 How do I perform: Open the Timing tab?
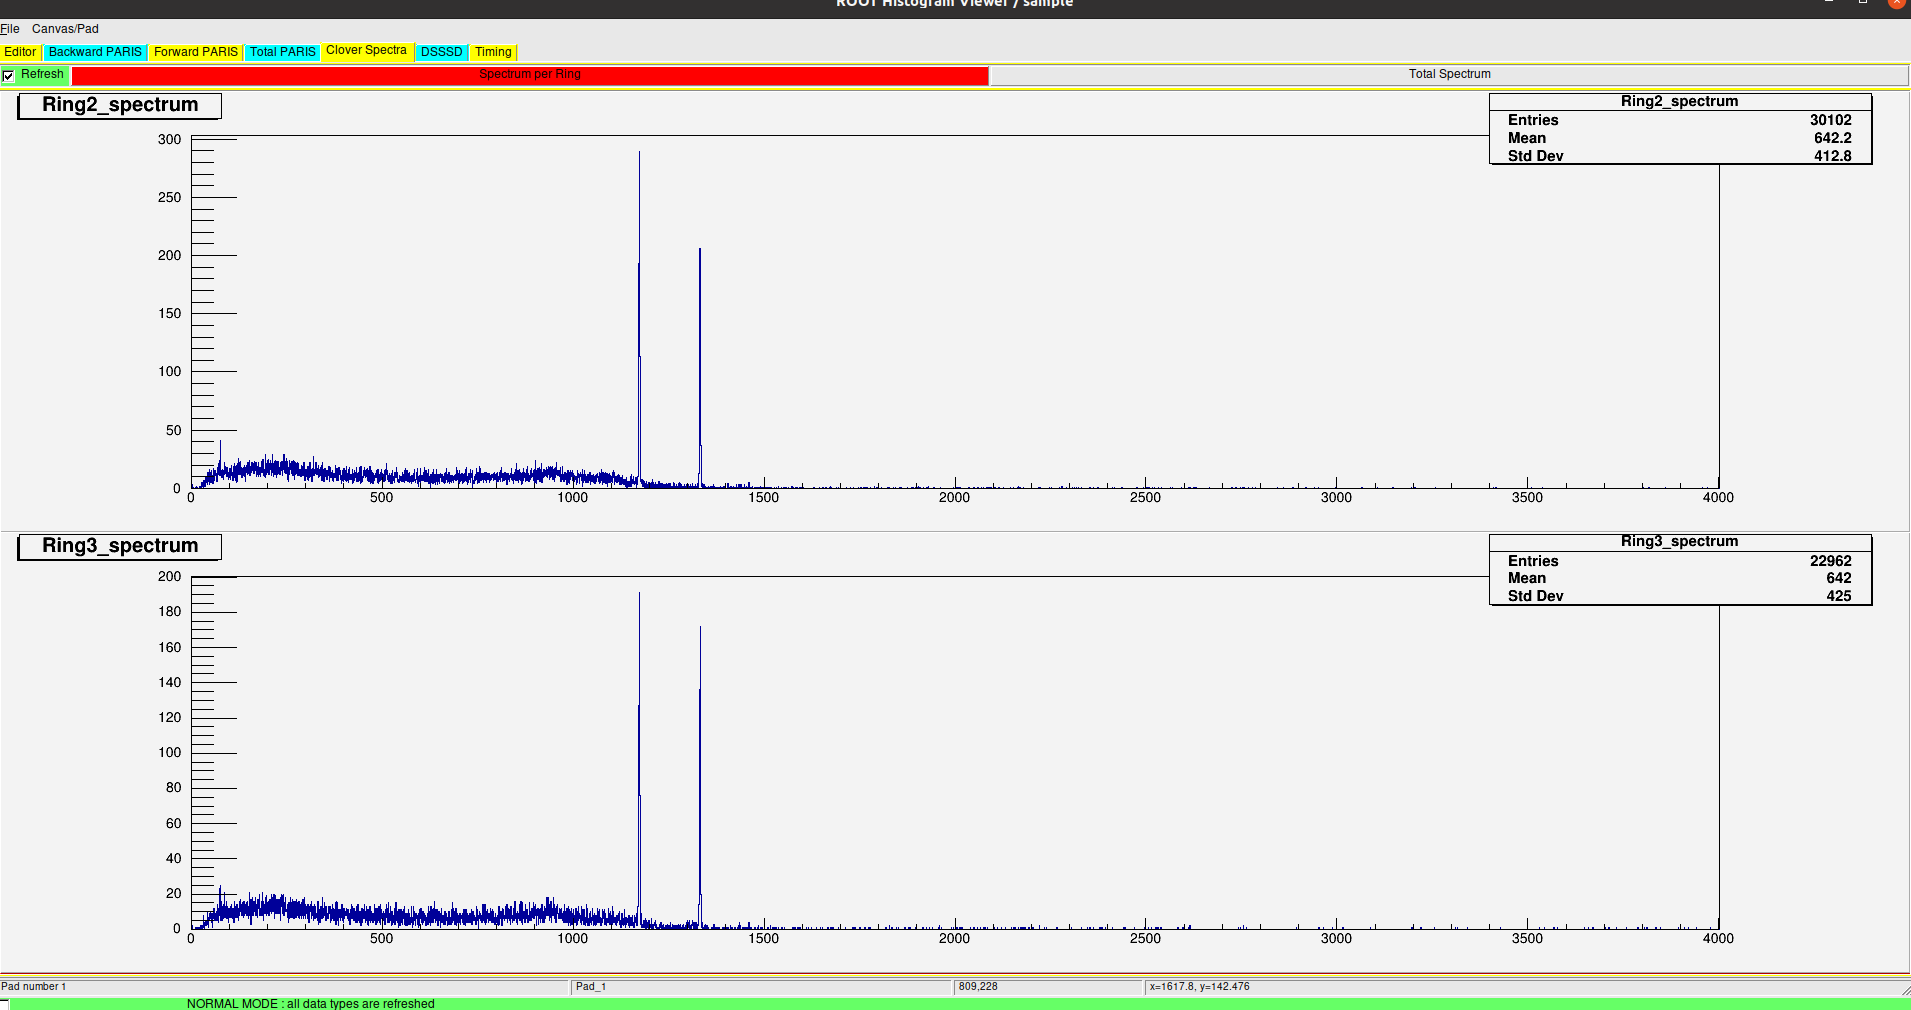[493, 52]
